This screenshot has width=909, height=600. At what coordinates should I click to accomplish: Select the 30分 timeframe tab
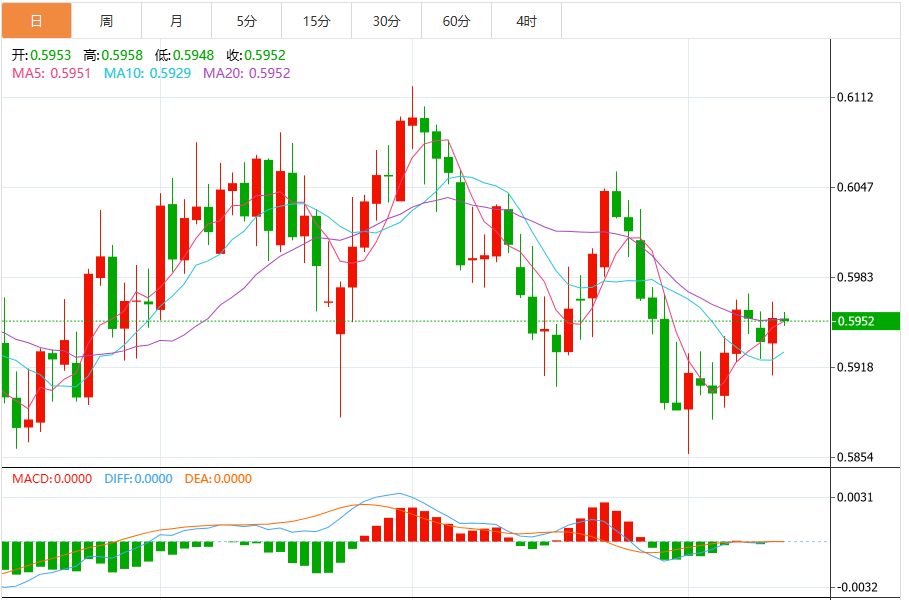coord(387,21)
